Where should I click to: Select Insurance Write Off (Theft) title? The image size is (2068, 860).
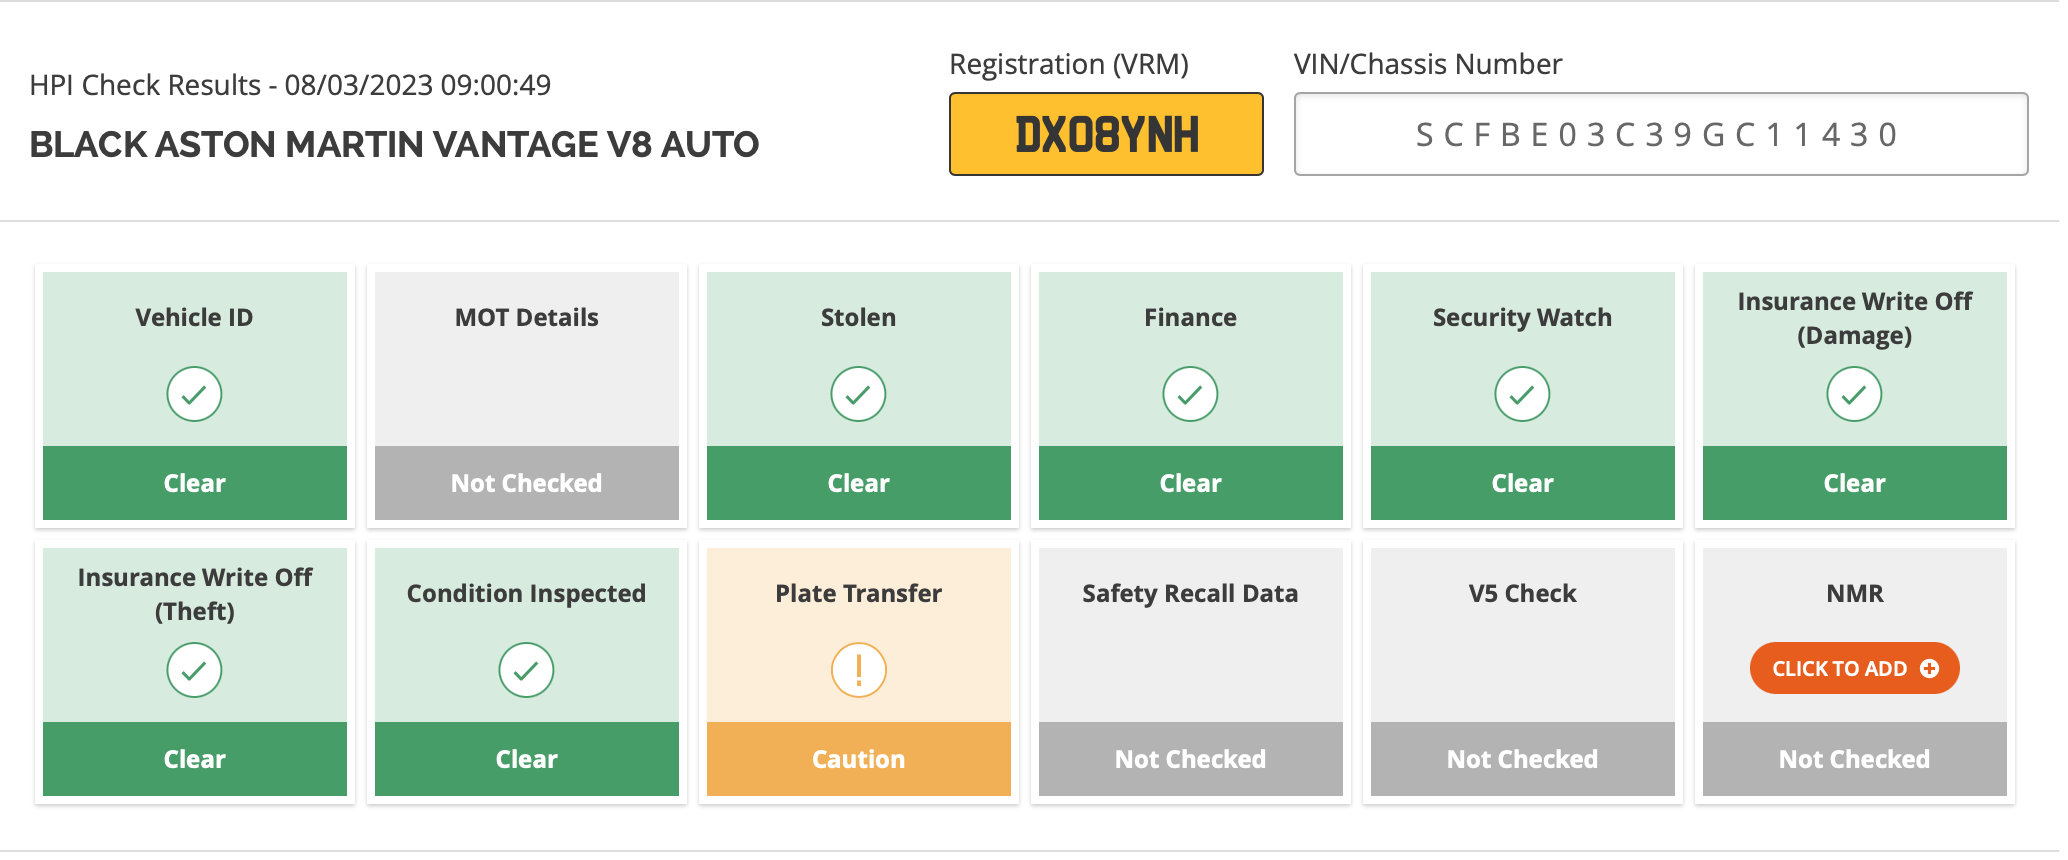pos(195,594)
